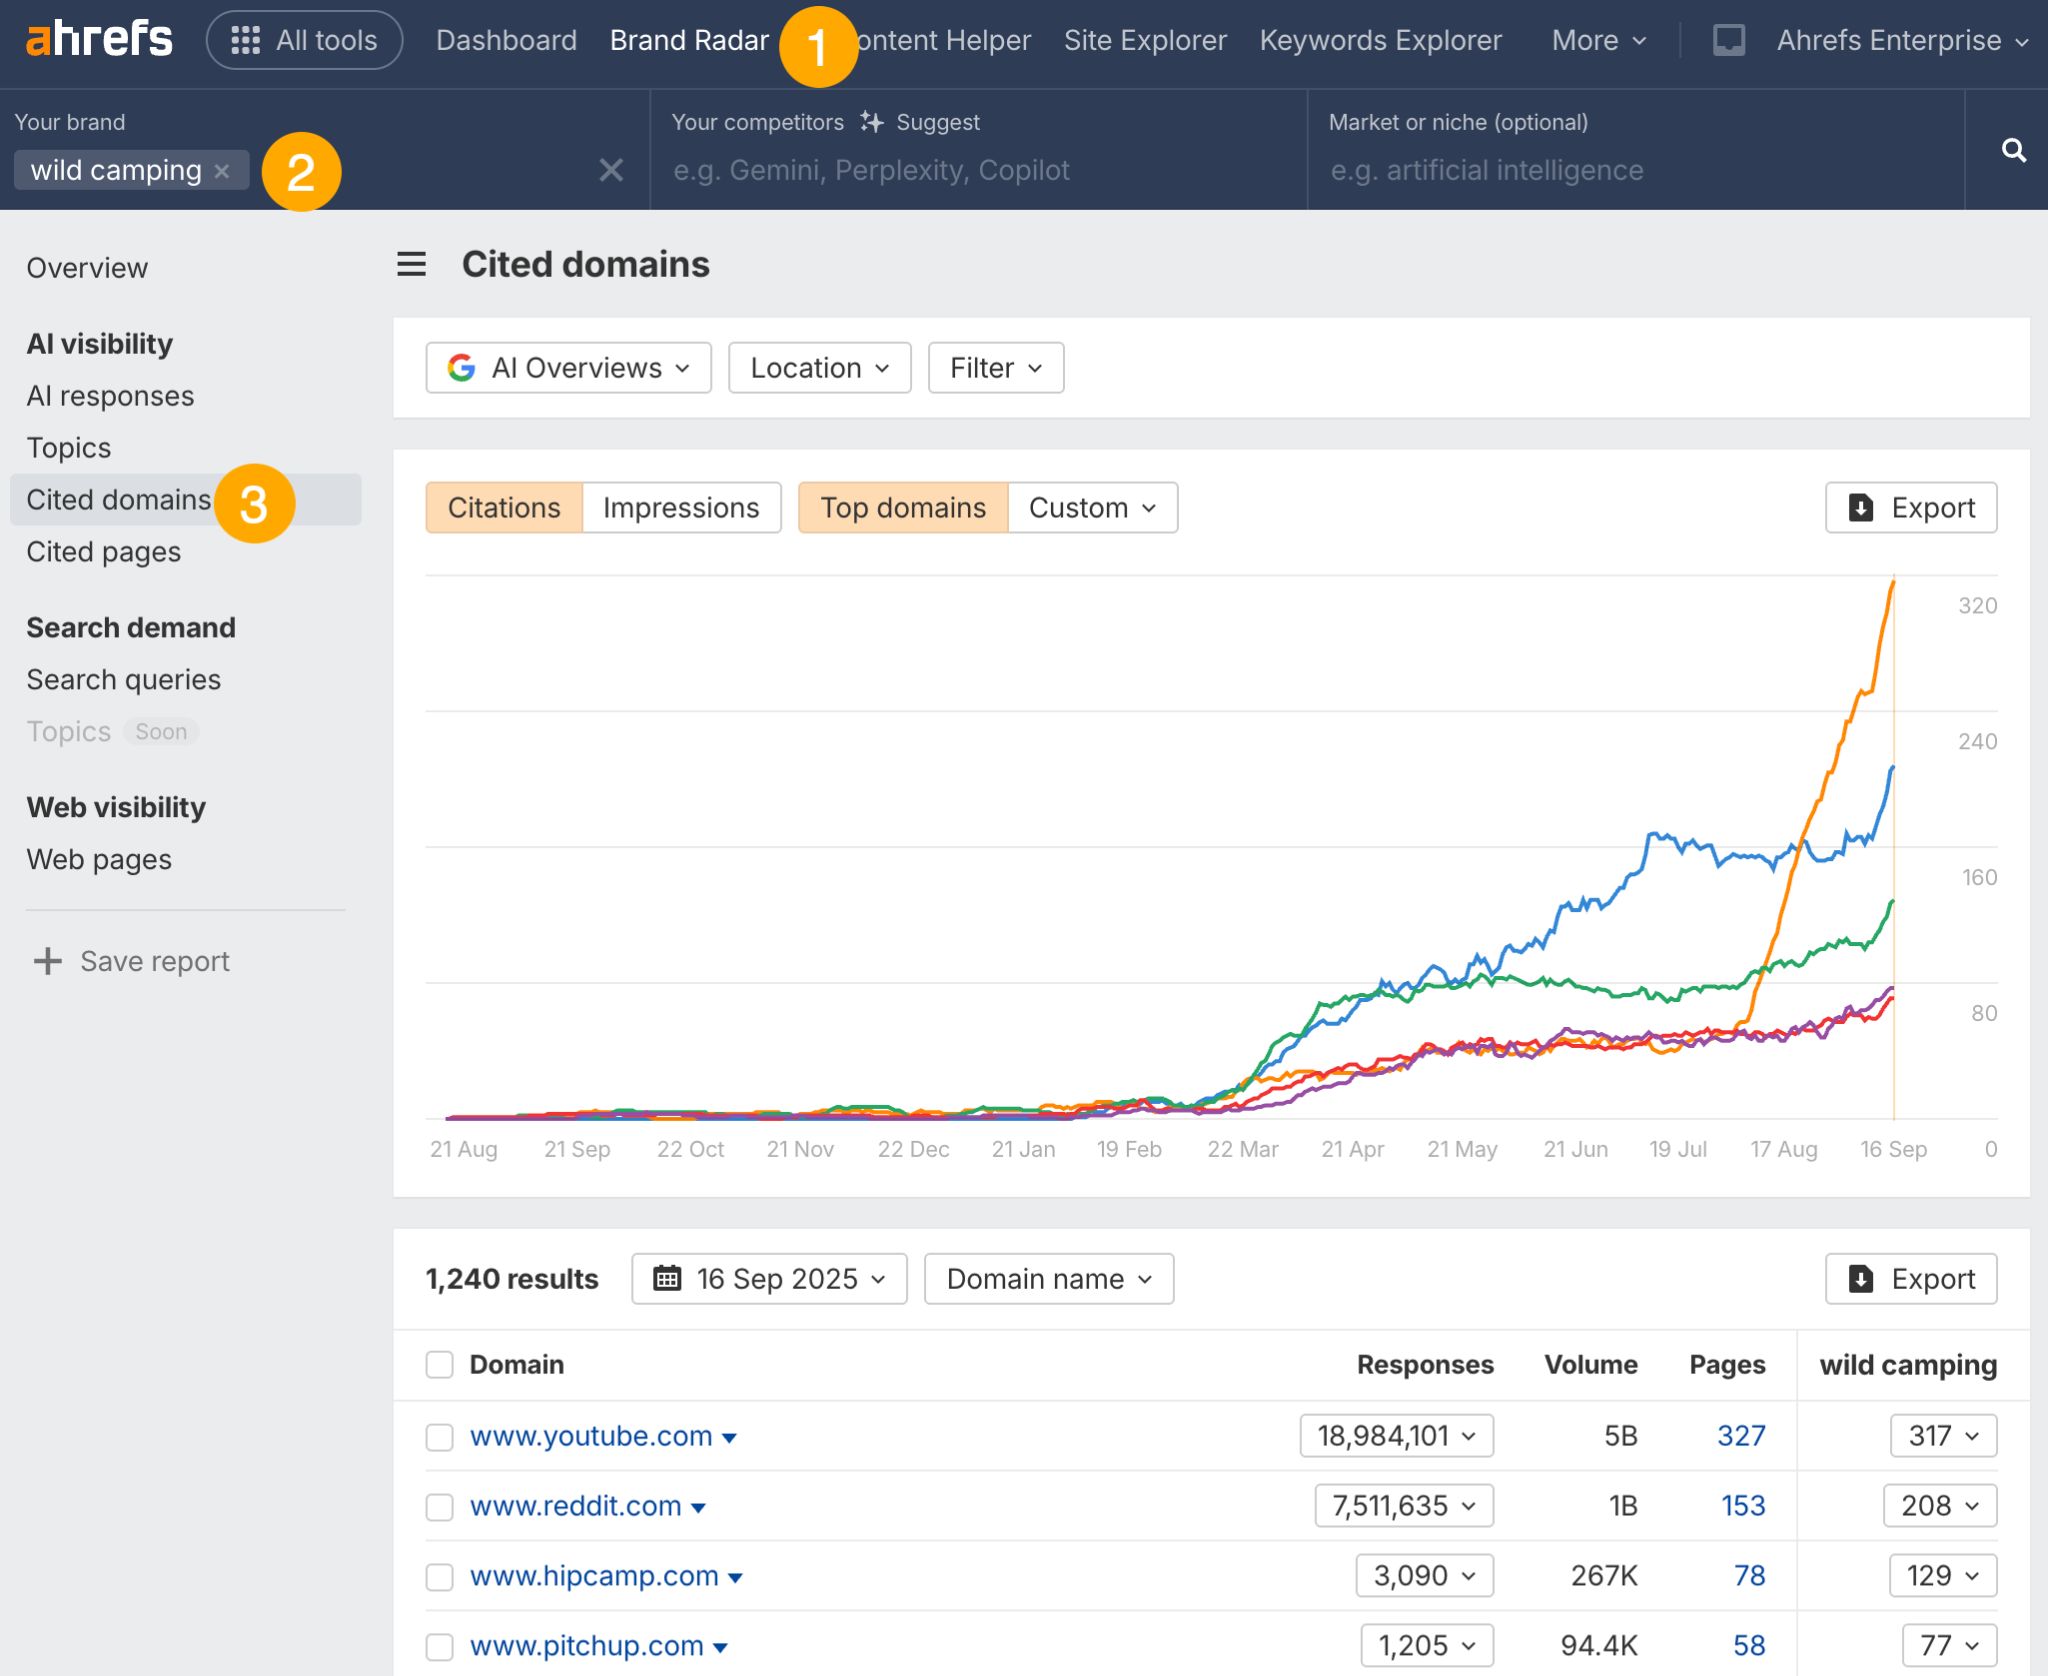Check the header checkbox in the Domain column
The height and width of the screenshot is (1676, 2048).
440,1364
